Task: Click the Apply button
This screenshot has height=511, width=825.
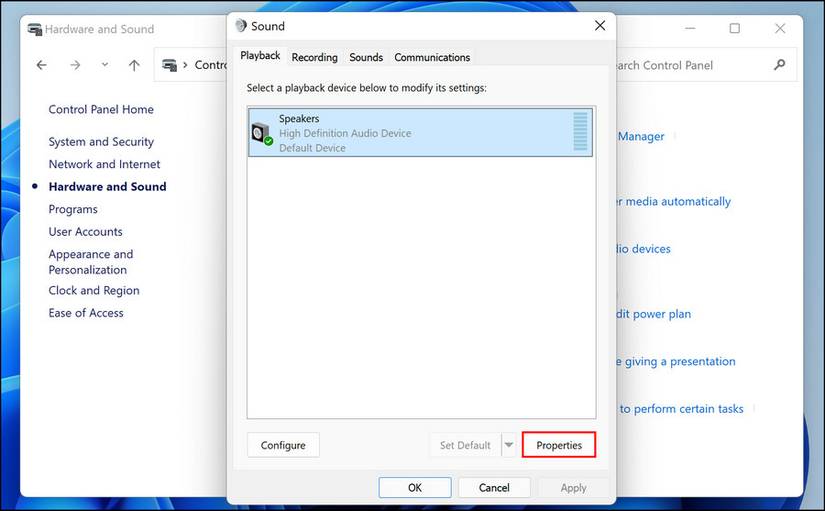Action: pyautogui.click(x=574, y=488)
